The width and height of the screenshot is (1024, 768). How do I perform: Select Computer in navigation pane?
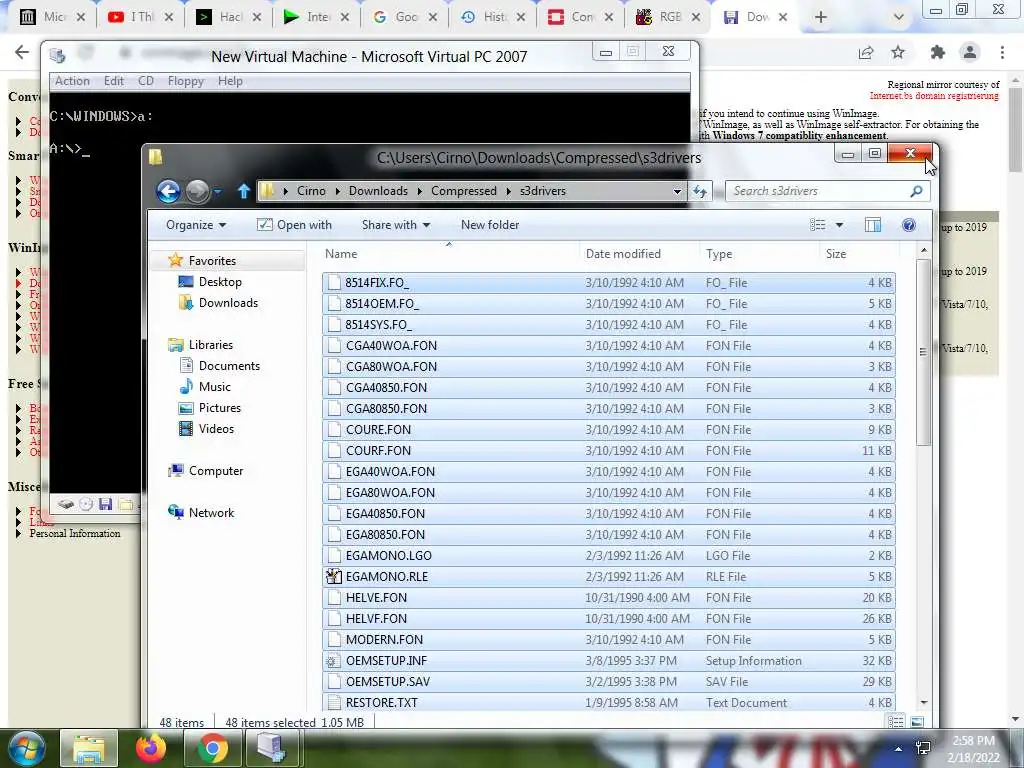[216, 471]
